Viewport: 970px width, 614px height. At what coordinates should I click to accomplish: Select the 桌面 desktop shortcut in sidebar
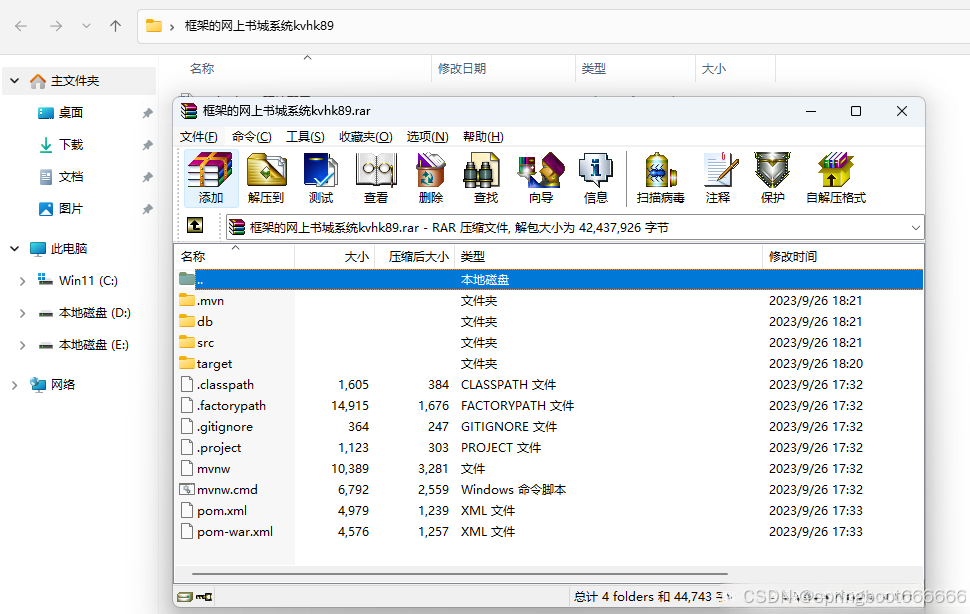click(71, 113)
